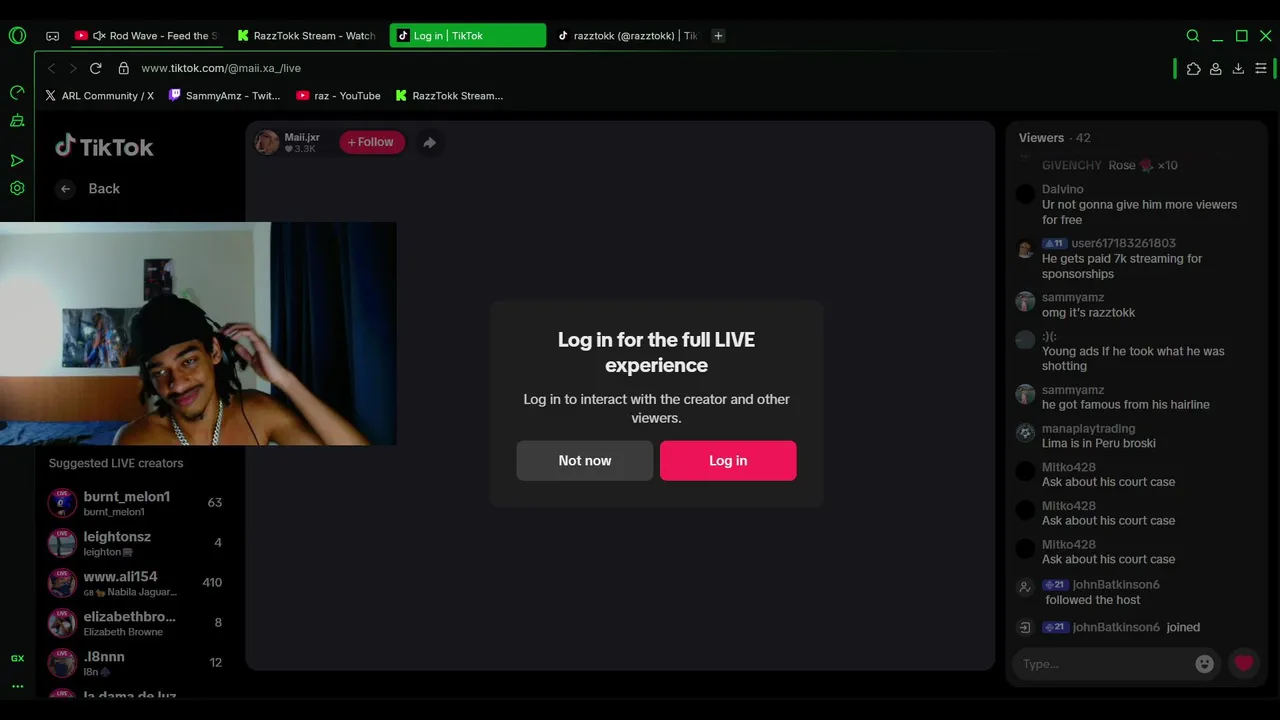Open the browser profile account icon
The height and width of the screenshot is (720, 1280).
(1215, 69)
